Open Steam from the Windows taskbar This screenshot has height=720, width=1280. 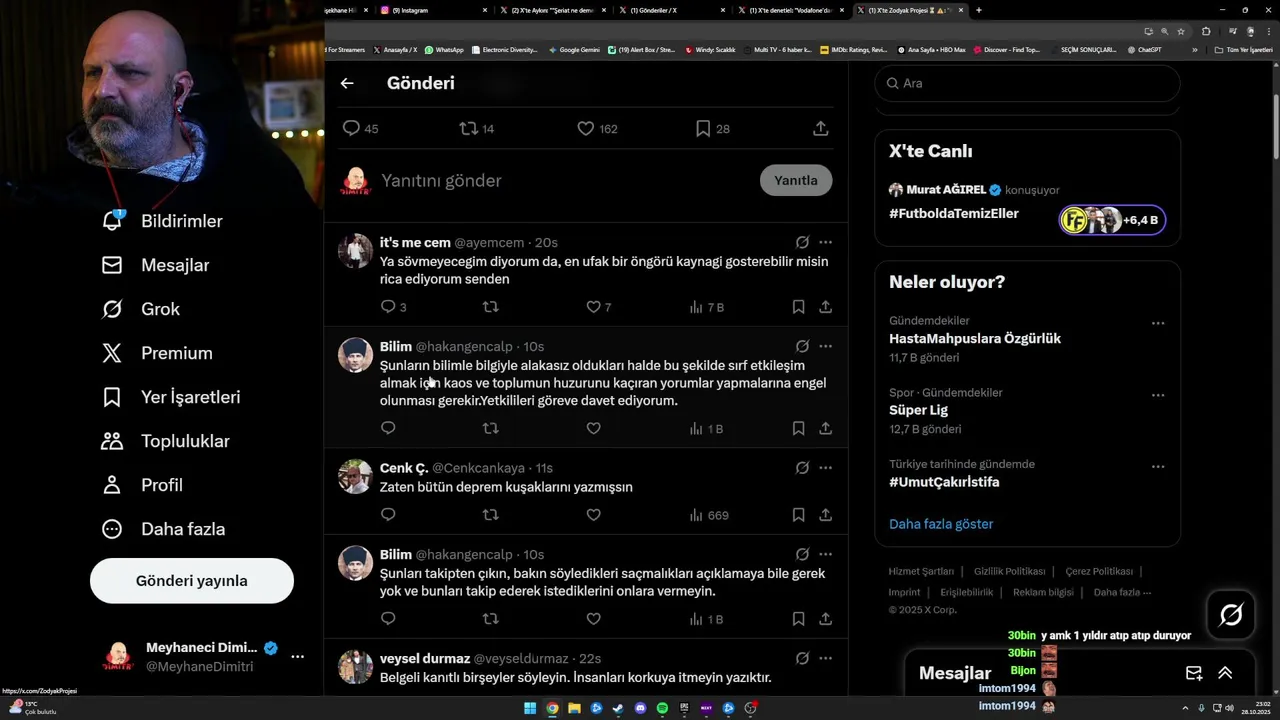618,709
